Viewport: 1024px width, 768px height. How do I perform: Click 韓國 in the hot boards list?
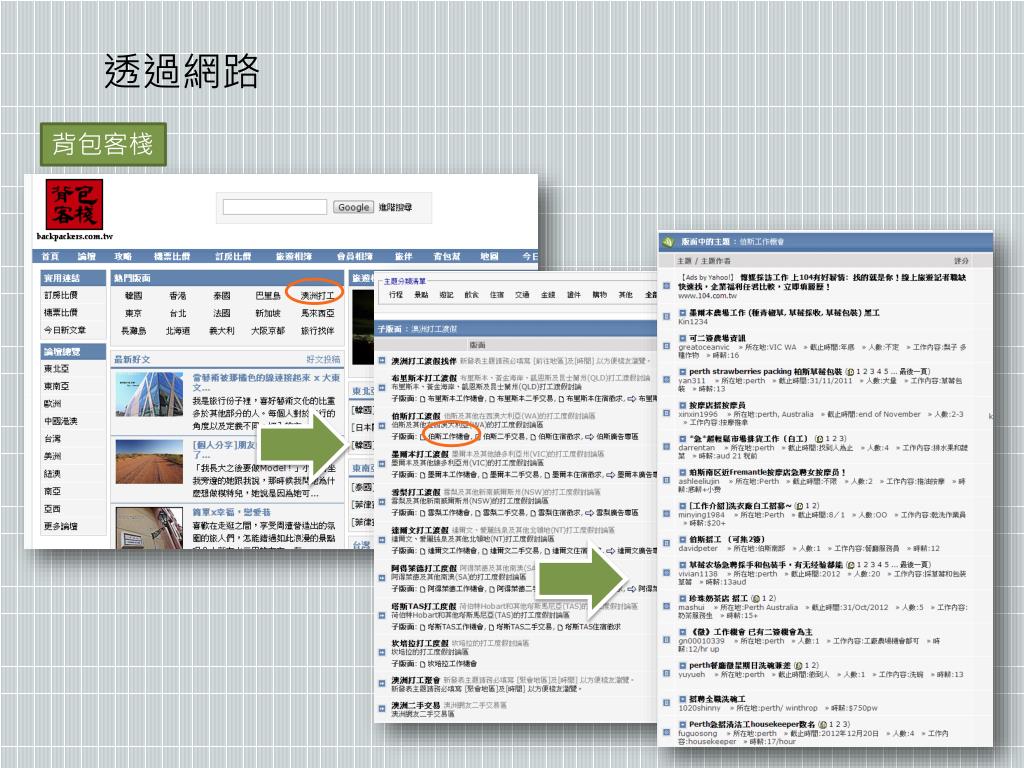(x=133, y=295)
